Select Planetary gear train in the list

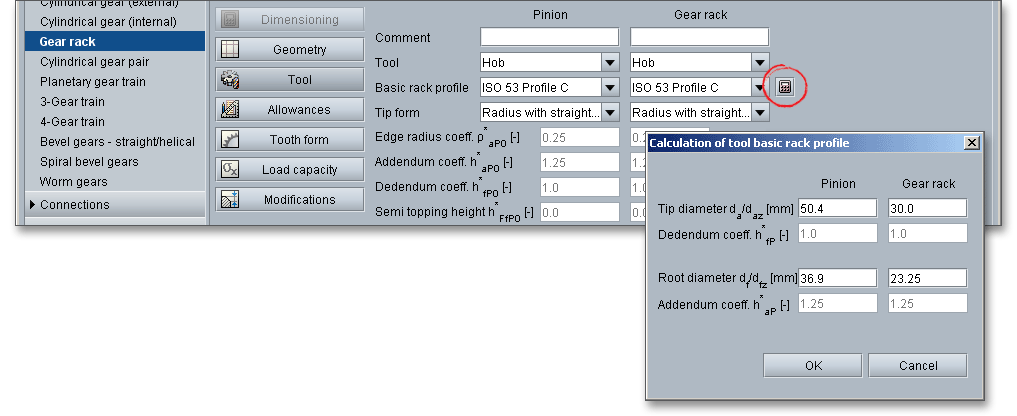(x=94, y=82)
